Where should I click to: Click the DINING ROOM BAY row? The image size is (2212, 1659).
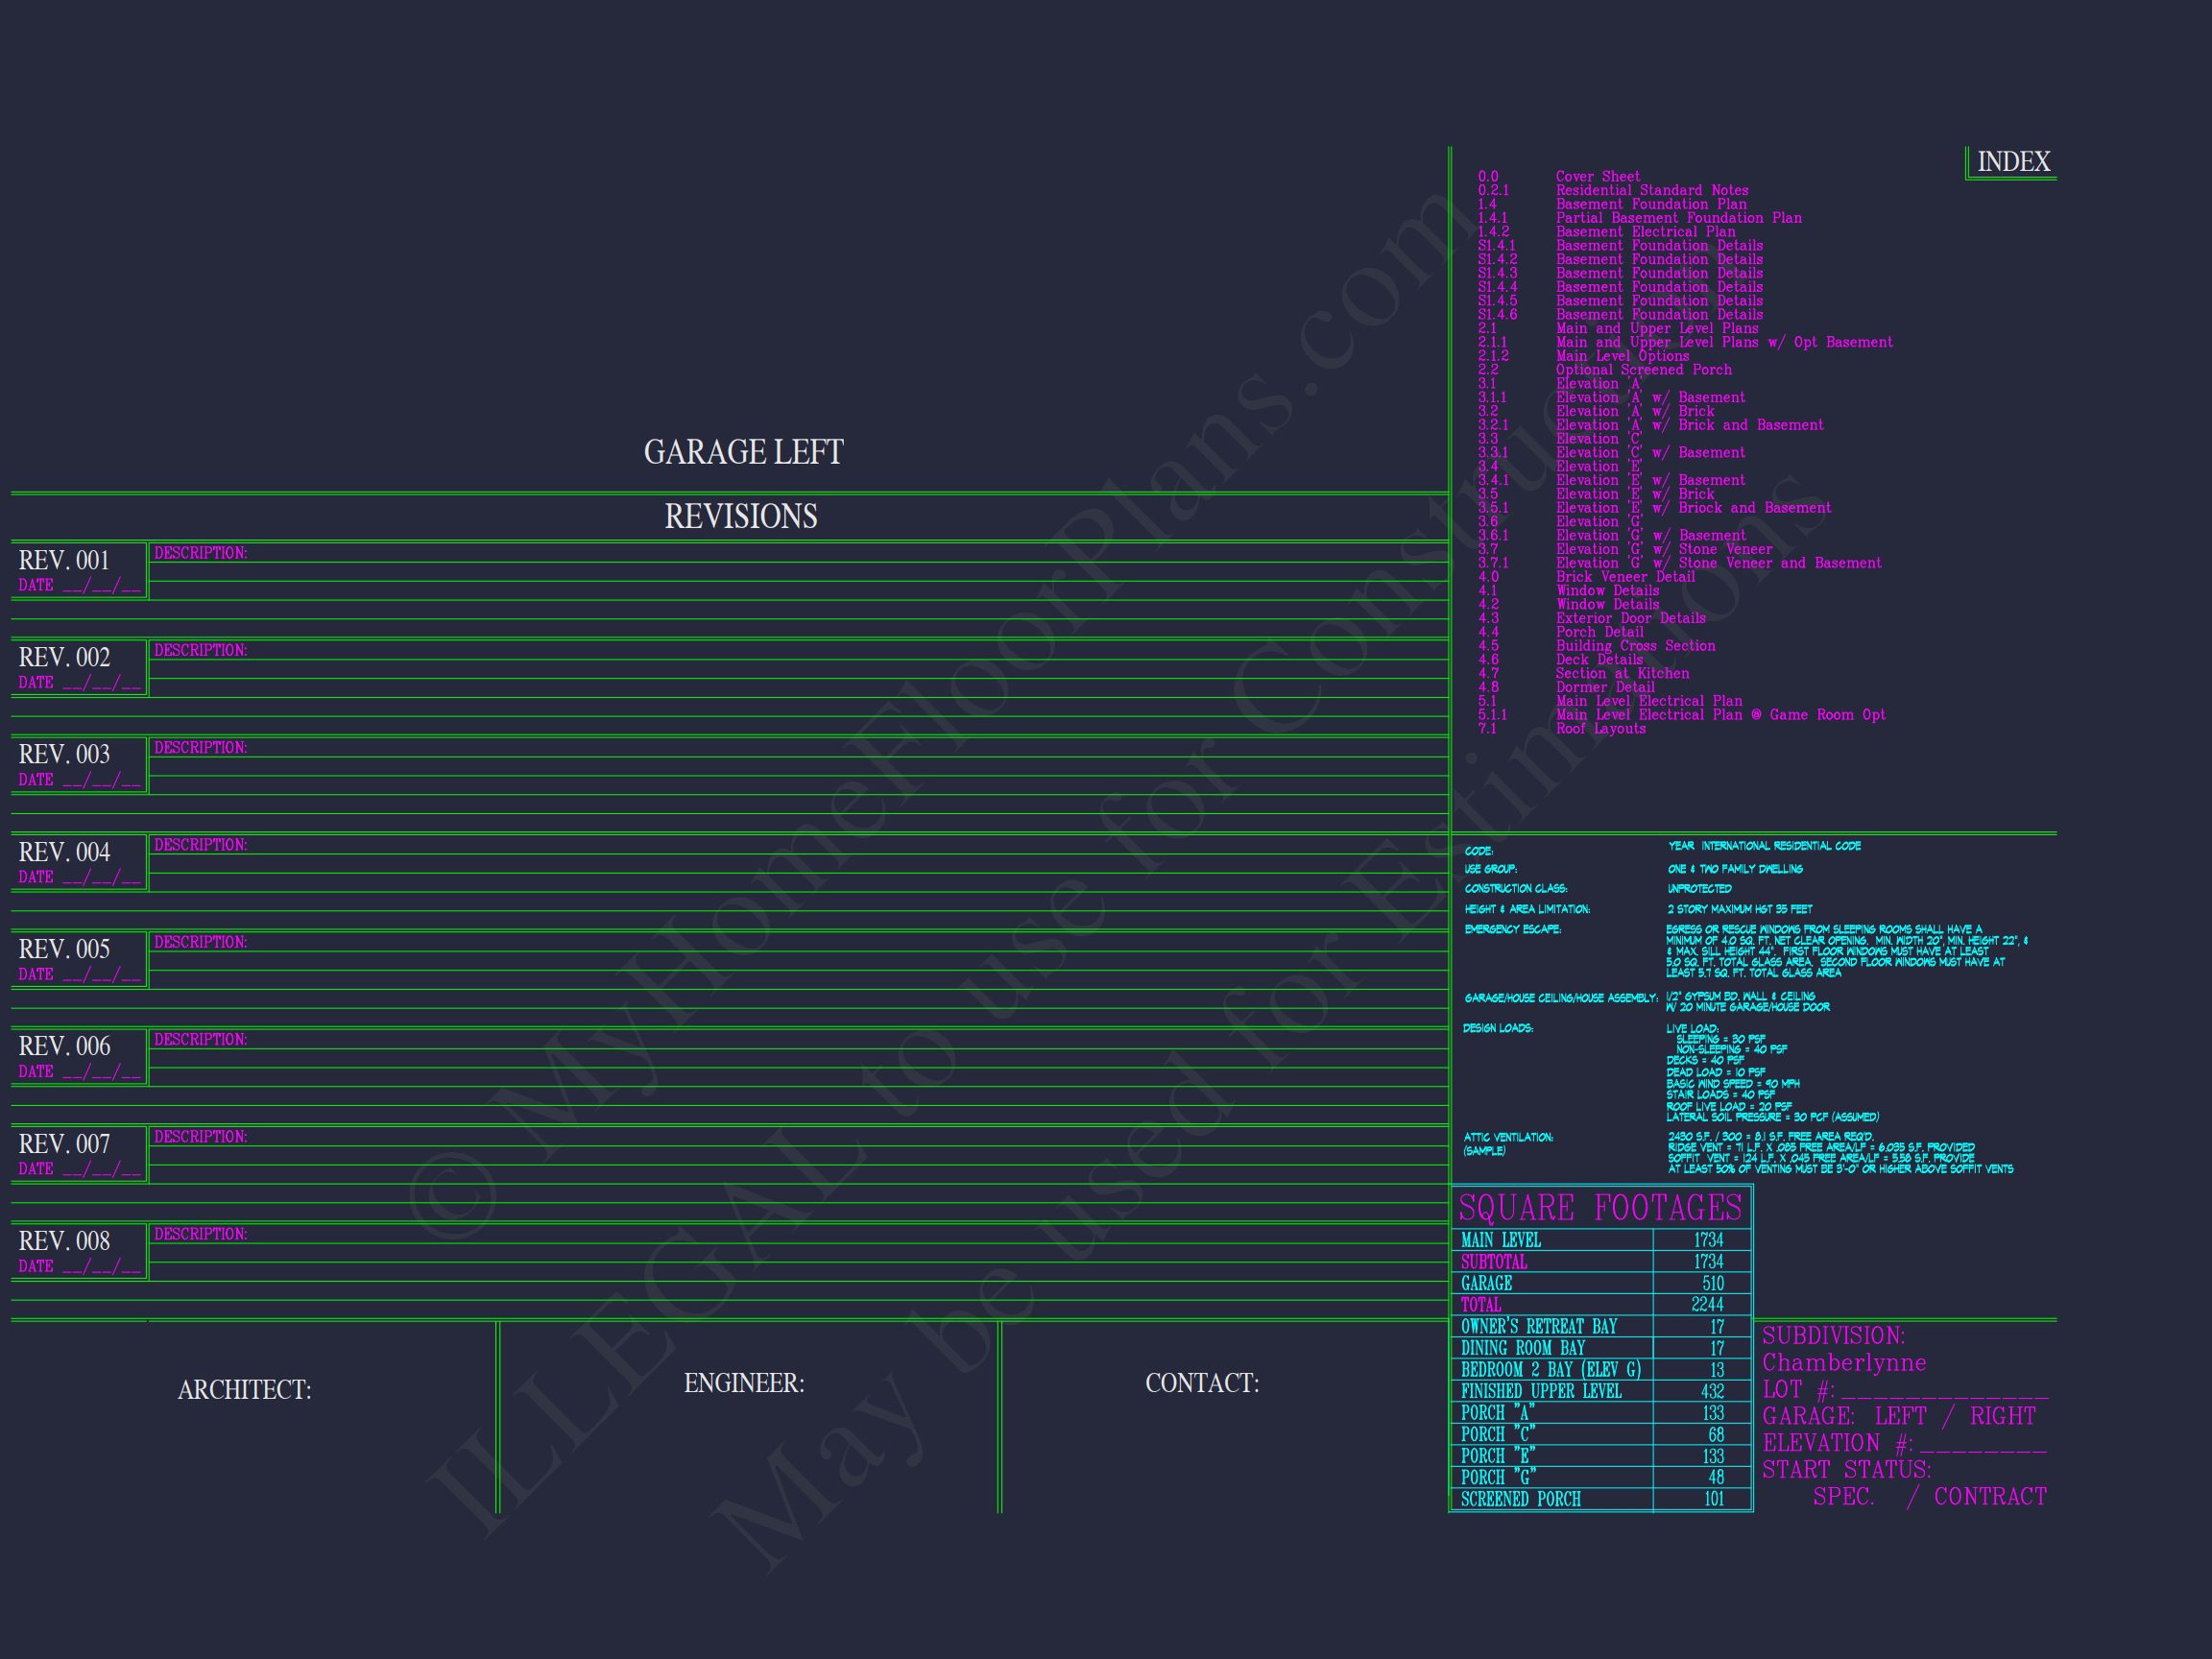point(1601,1349)
